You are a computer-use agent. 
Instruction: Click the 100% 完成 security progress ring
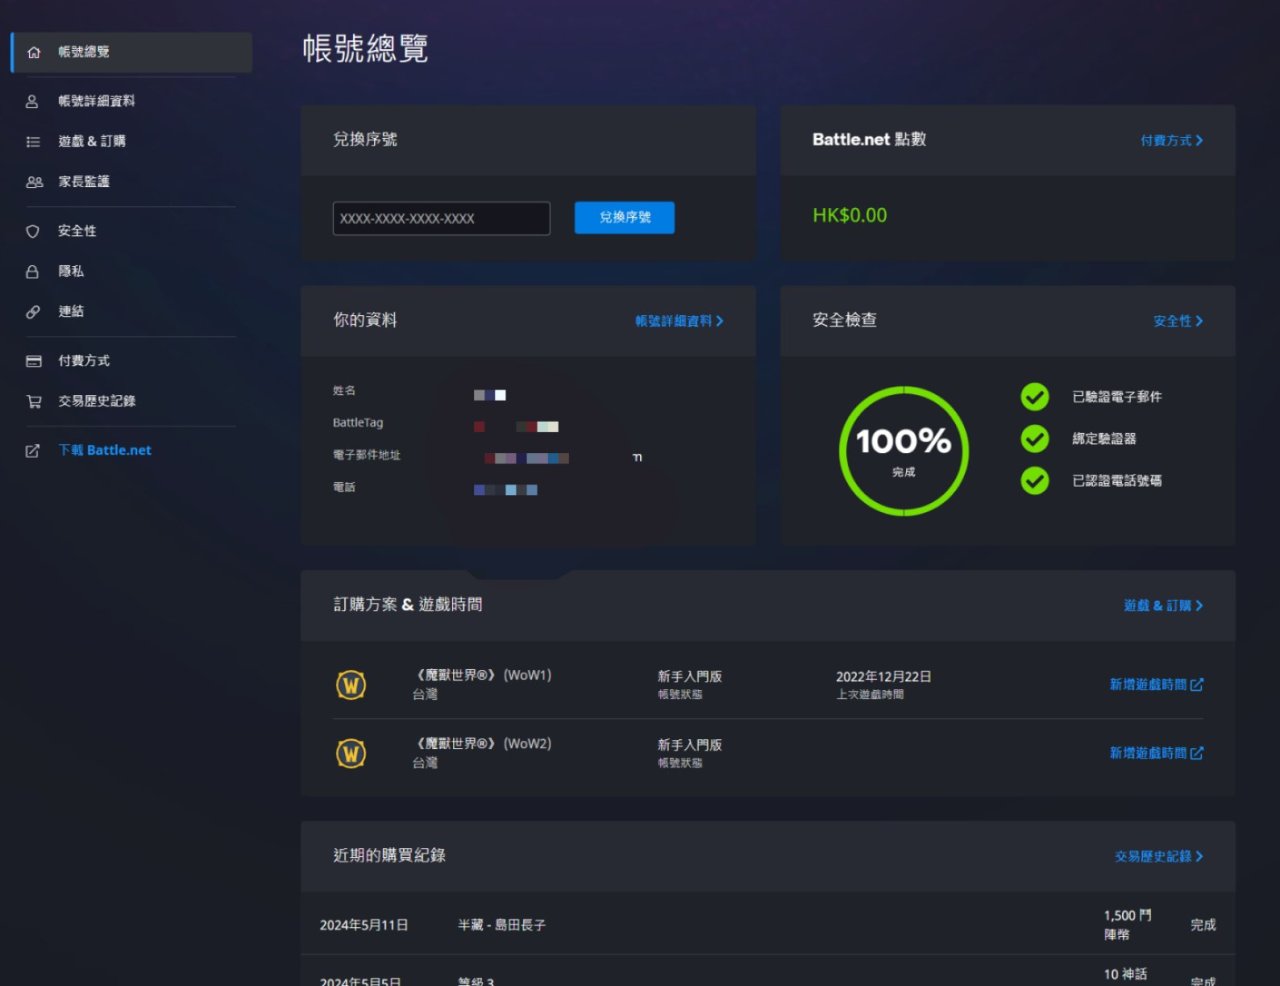pyautogui.click(x=904, y=451)
